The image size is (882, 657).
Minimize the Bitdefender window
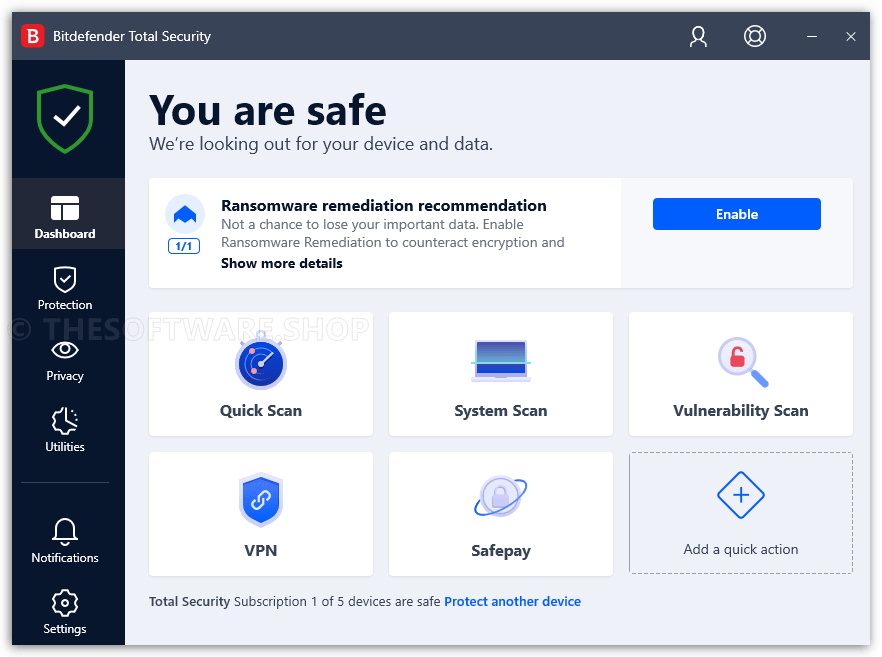tap(812, 37)
